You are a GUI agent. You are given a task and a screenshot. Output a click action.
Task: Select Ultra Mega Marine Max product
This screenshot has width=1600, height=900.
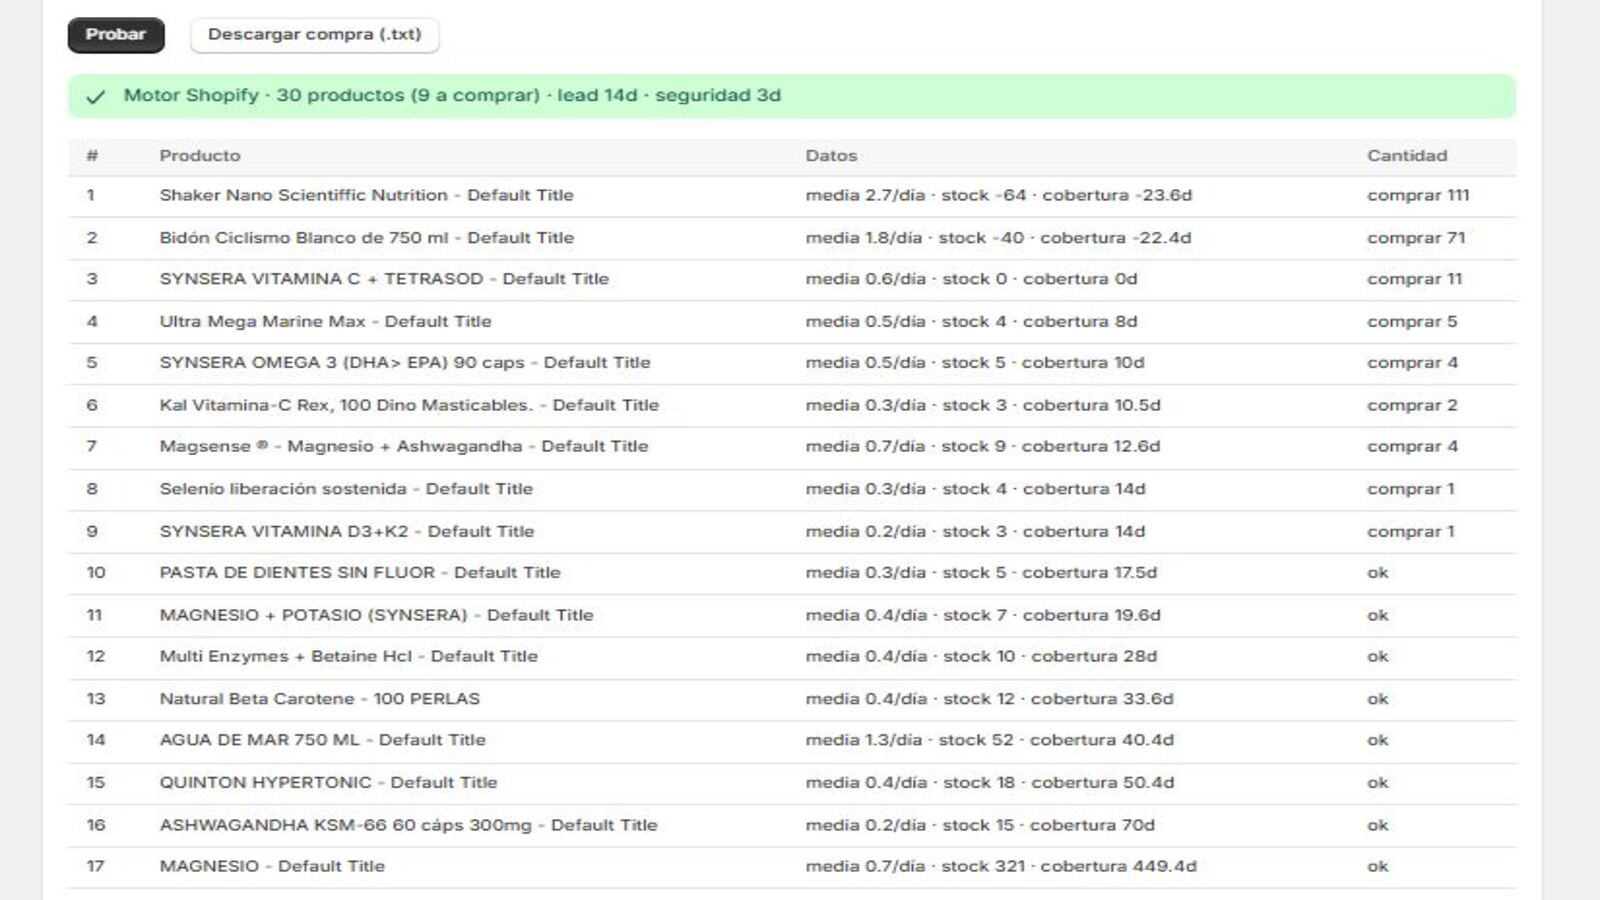[x=325, y=322]
